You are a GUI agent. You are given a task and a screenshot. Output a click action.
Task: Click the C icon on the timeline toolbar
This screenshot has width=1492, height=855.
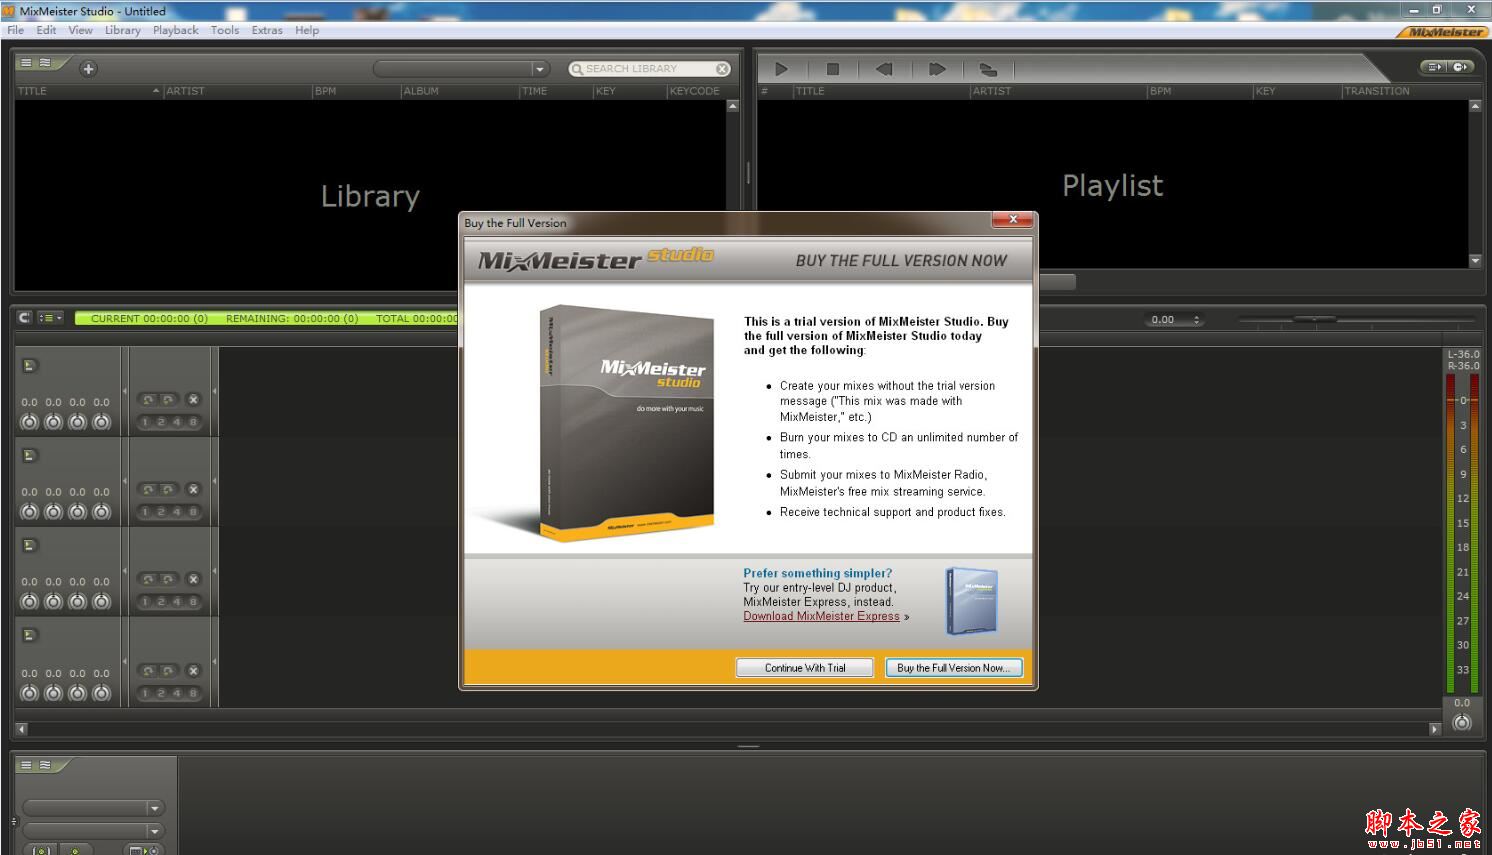(25, 318)
